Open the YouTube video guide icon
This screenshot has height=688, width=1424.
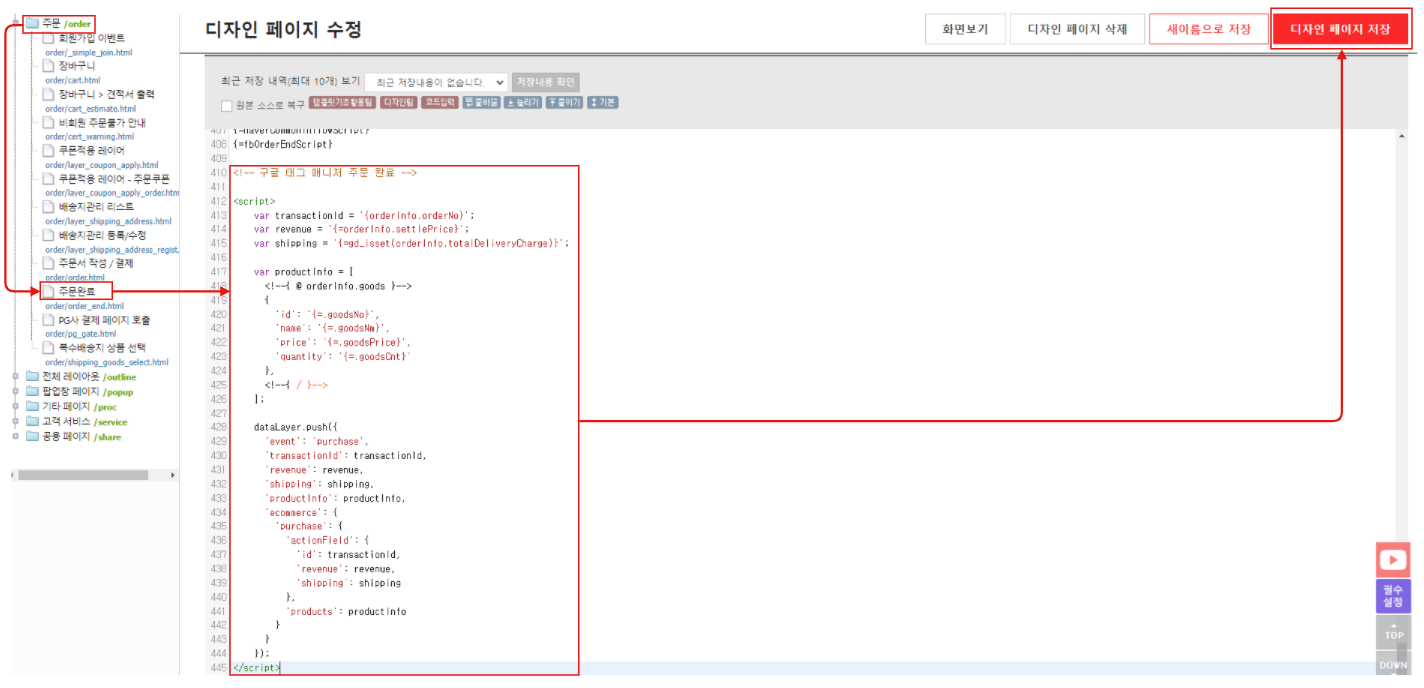click(x=1393, y=560)
